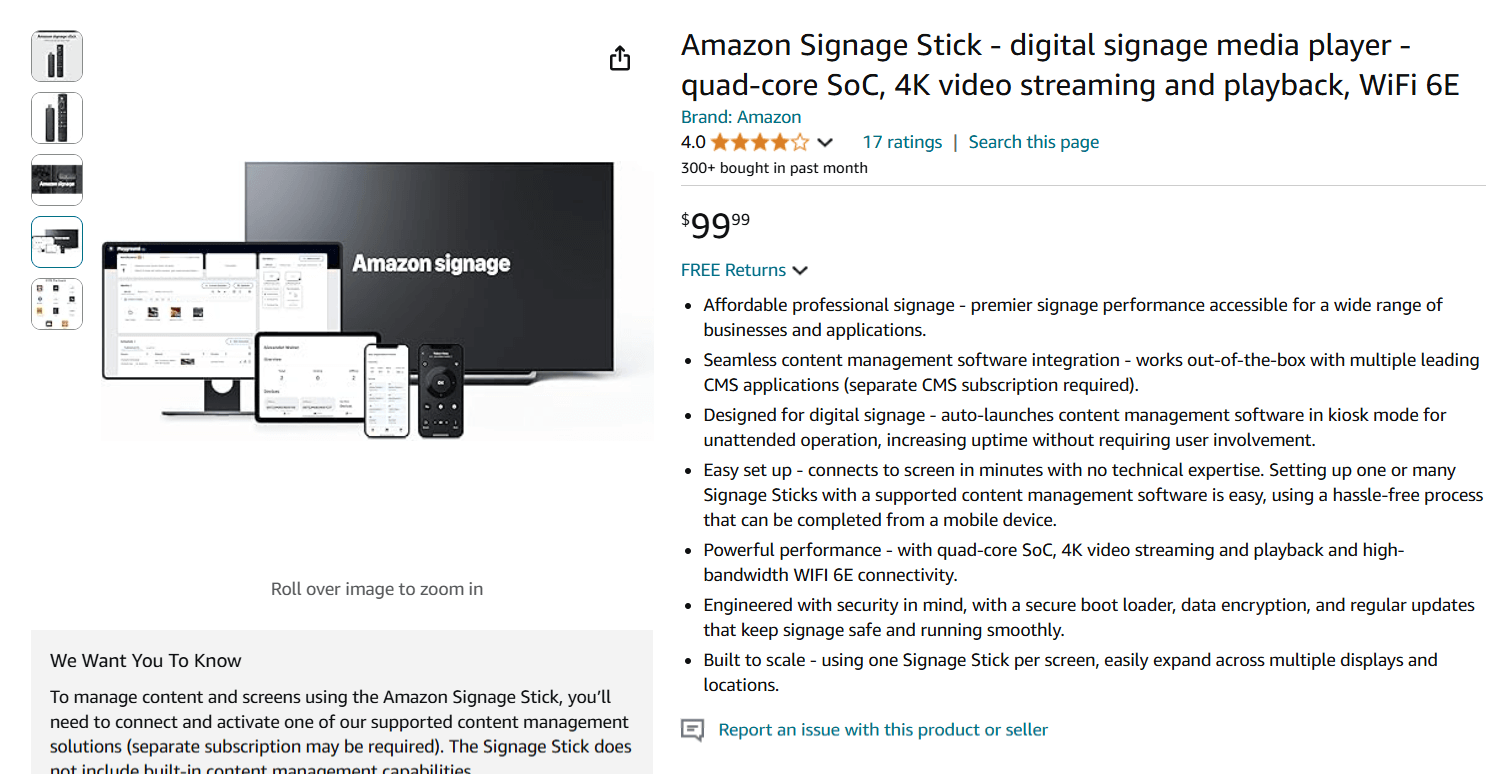
Task: Click the 300+ bought in past month text
Action: (x=775, y=167)
